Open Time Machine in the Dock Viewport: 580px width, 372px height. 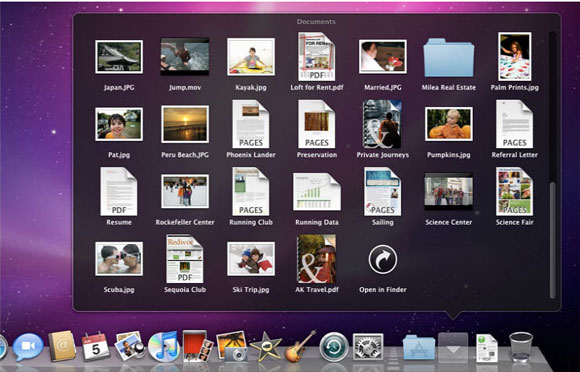tap(334, 347)
